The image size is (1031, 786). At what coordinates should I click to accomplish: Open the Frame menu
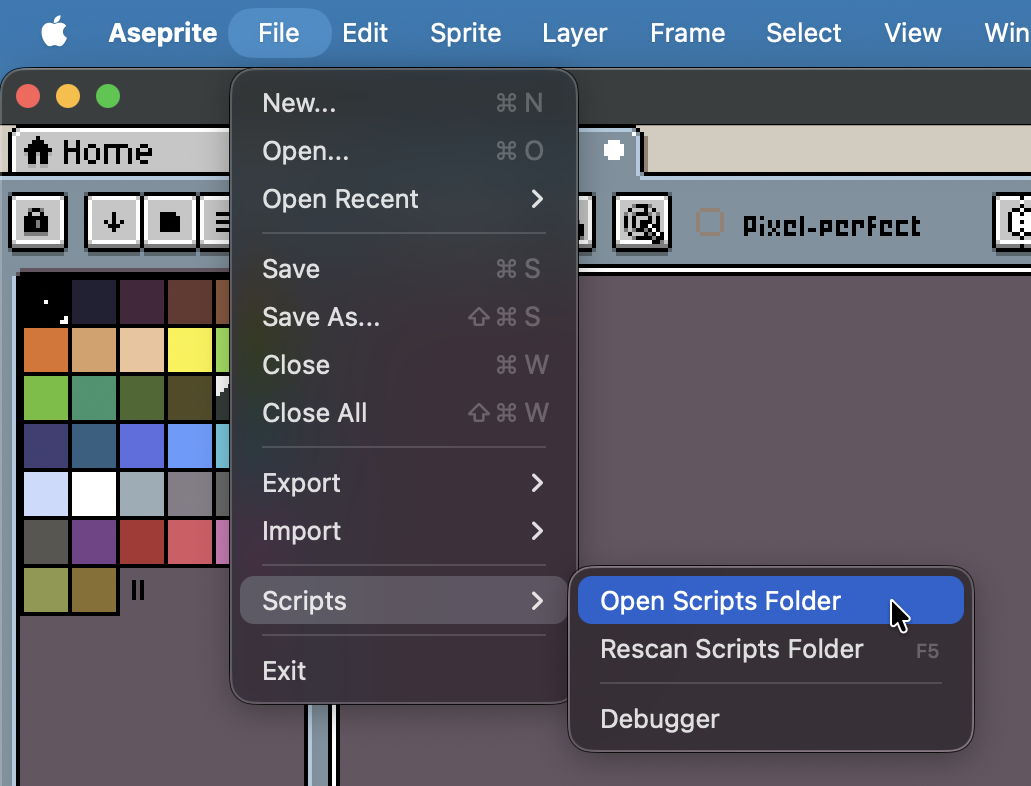tap(688, 32)
